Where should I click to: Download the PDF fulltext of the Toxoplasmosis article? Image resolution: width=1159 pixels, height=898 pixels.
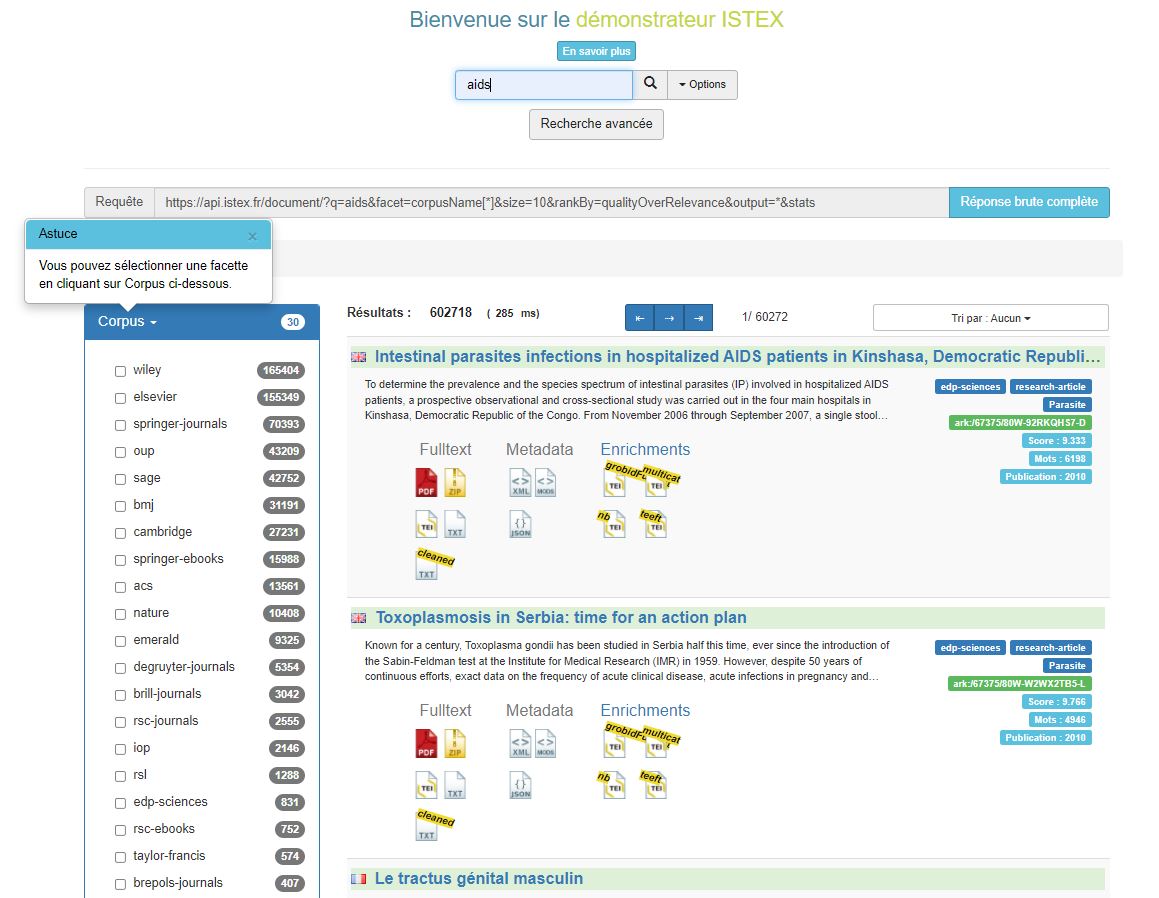(426, 744)
